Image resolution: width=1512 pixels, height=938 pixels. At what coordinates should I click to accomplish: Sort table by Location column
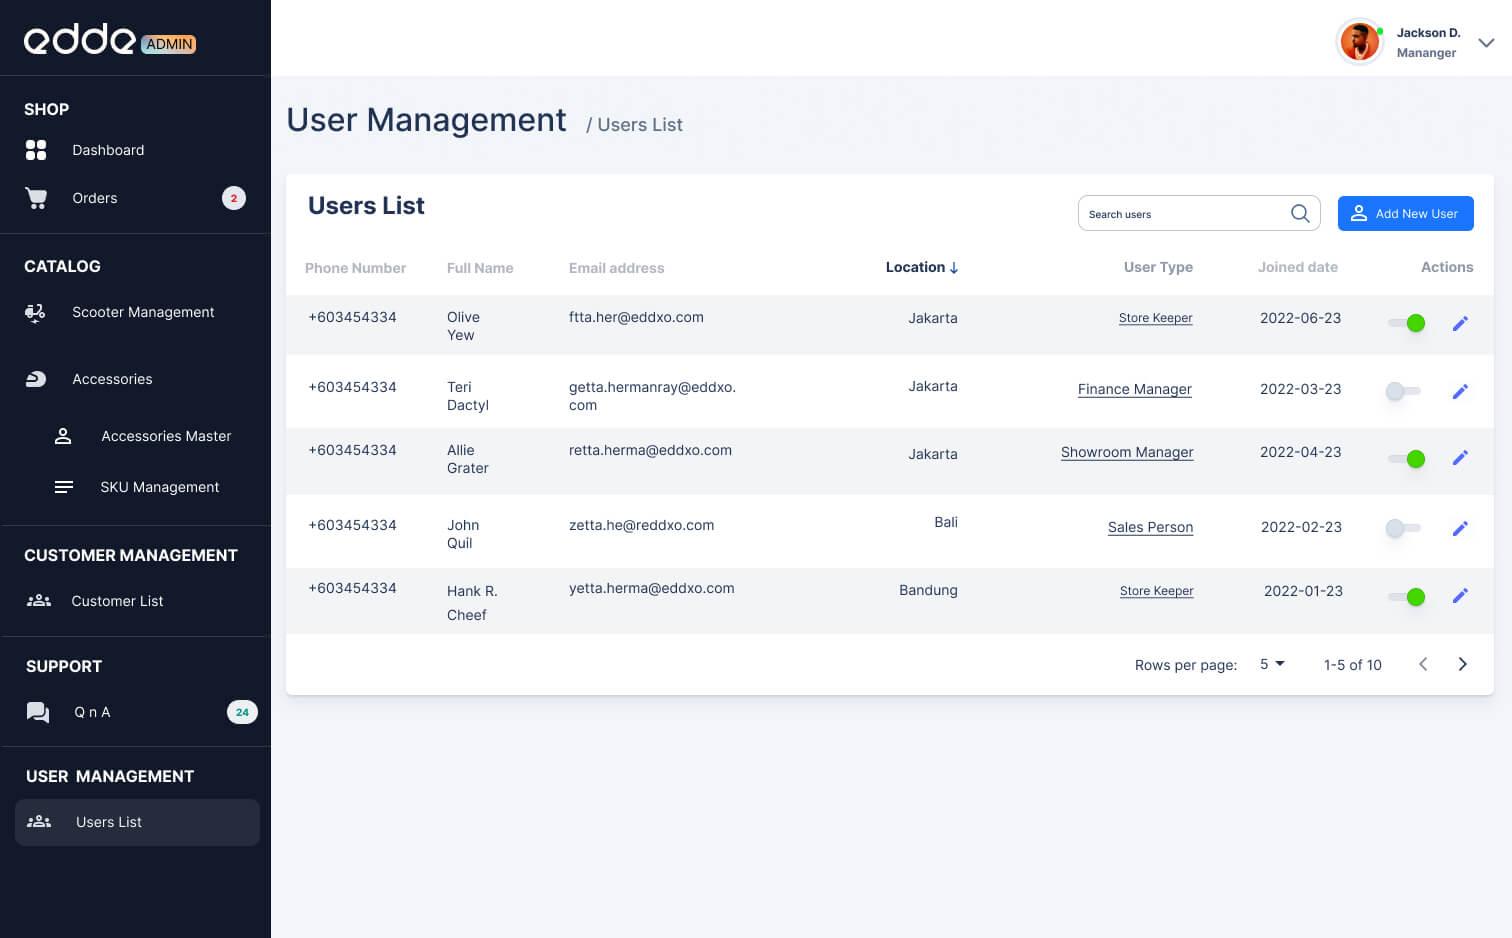921,267
